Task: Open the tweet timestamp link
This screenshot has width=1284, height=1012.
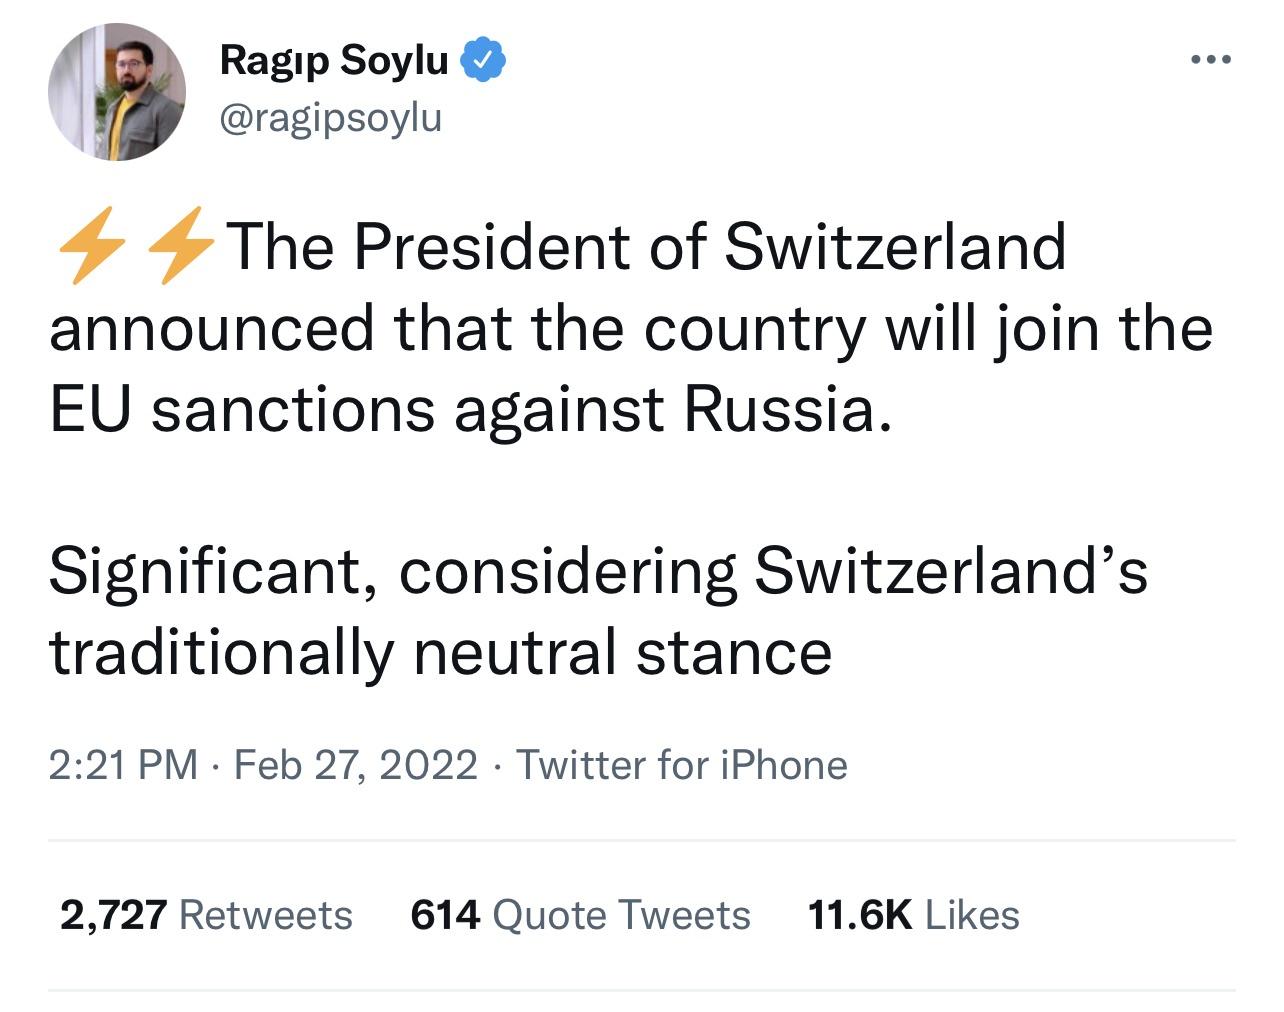Action: 355,765
